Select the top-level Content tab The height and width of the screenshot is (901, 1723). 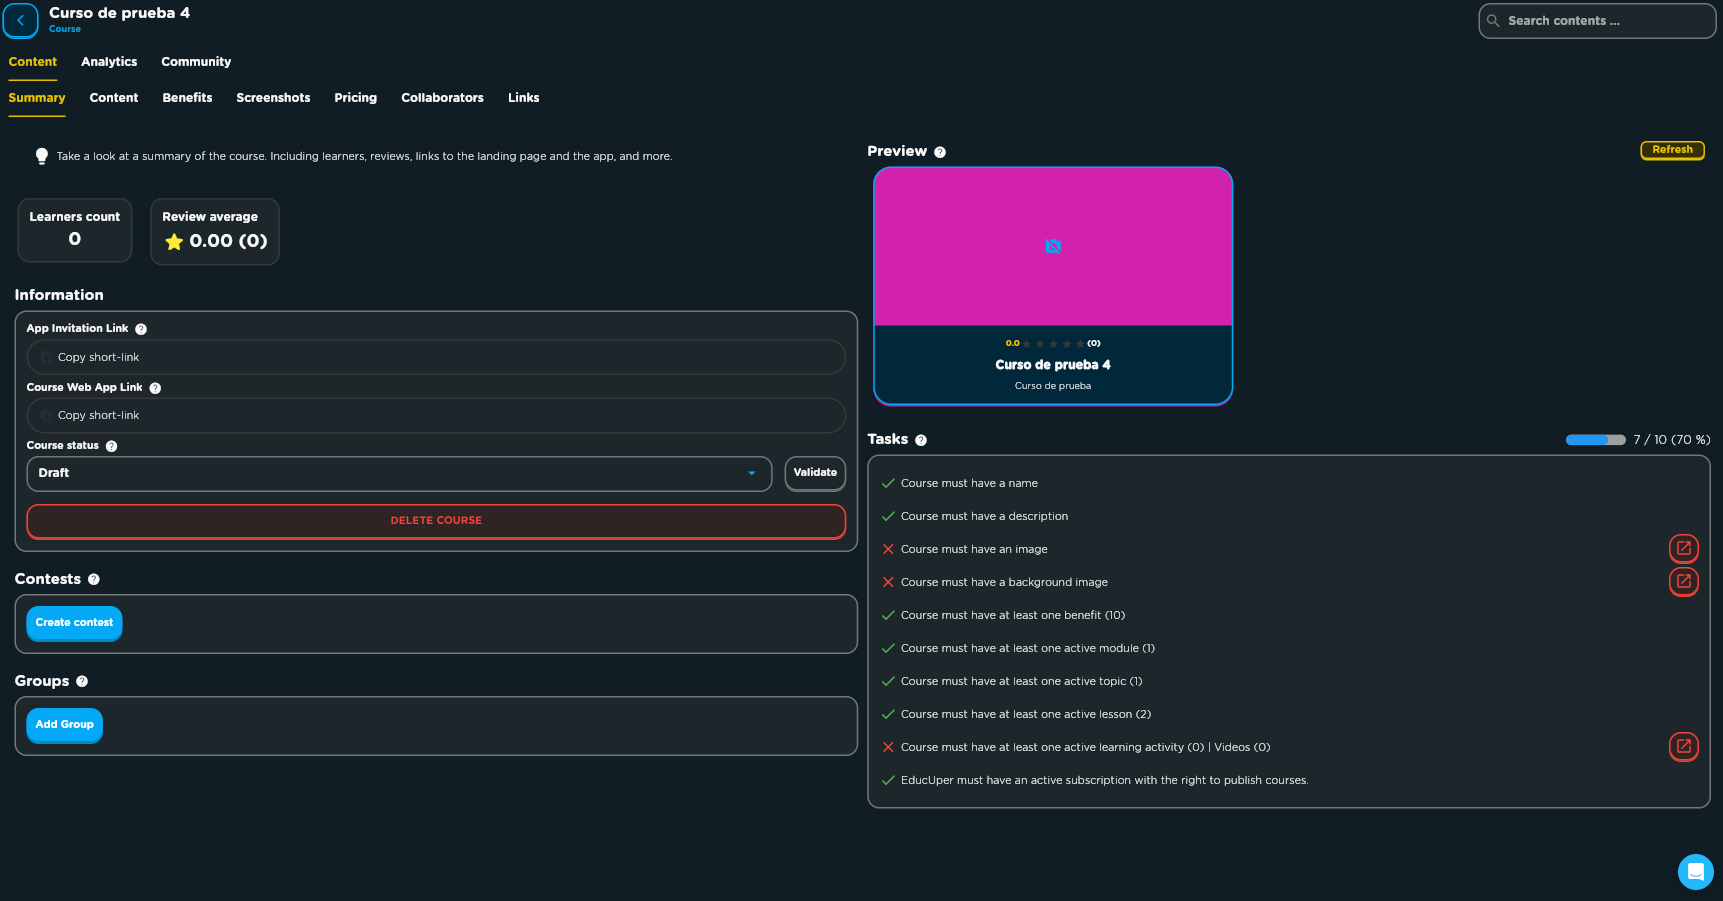tap(33, 62)
